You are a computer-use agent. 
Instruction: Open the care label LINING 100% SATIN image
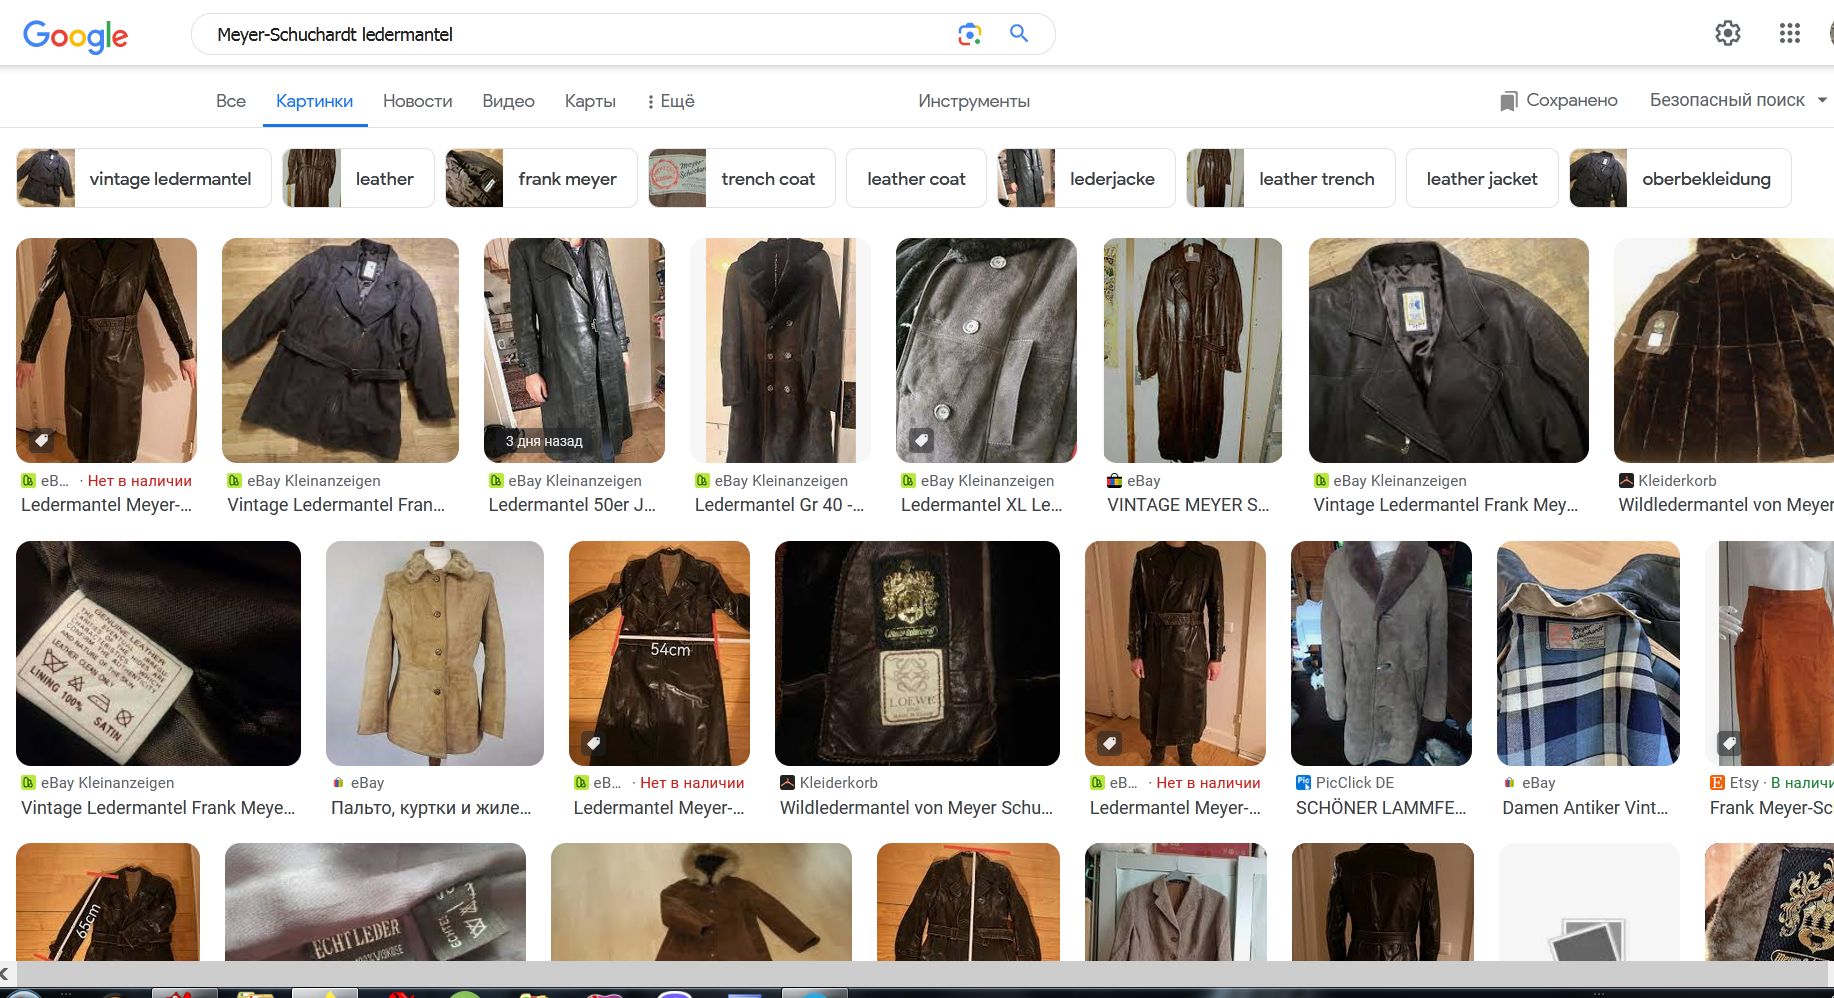pos(158,653)
